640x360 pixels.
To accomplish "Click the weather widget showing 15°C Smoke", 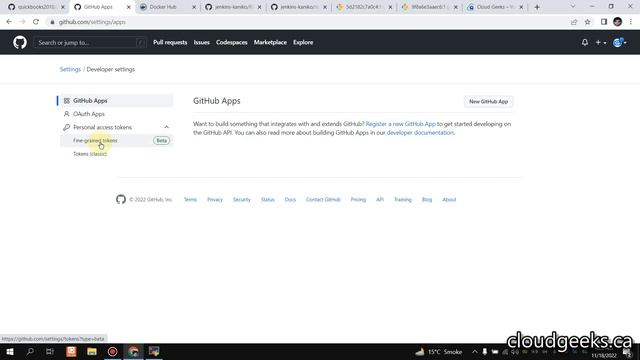I will (439, 351).
